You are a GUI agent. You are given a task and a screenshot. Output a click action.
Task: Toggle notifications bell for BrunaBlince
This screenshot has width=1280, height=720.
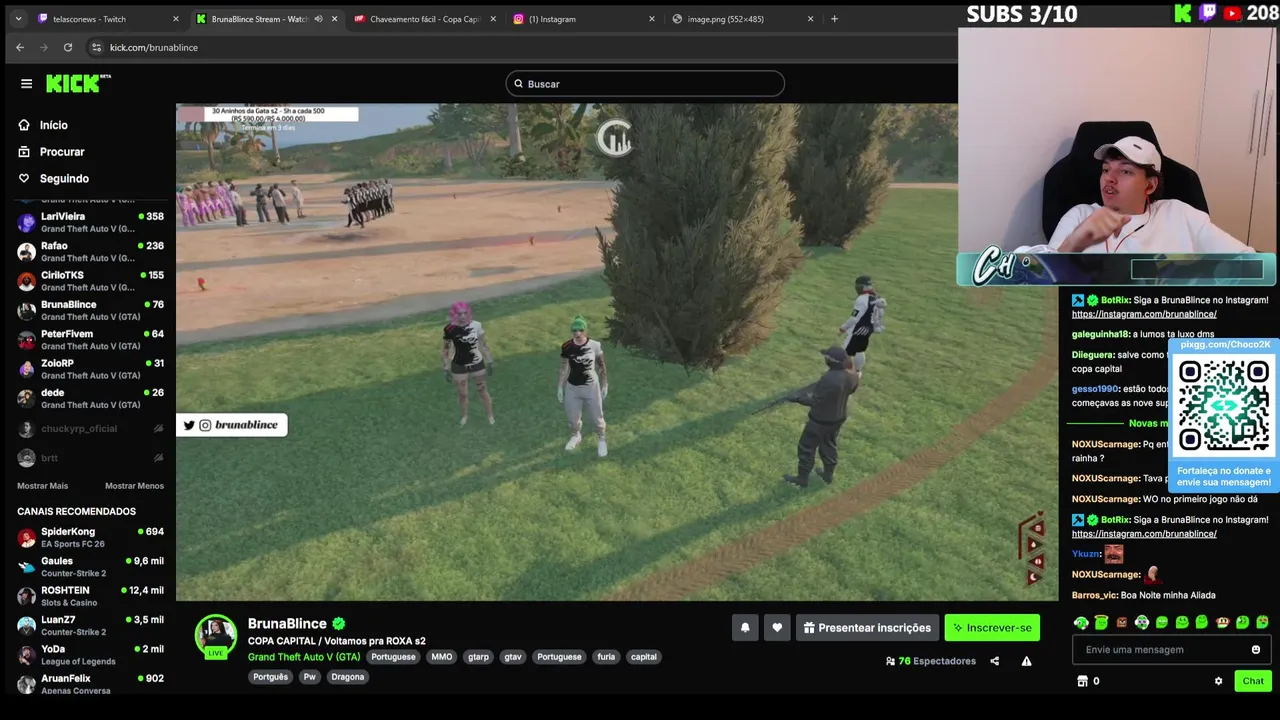(x=745, y=628)
